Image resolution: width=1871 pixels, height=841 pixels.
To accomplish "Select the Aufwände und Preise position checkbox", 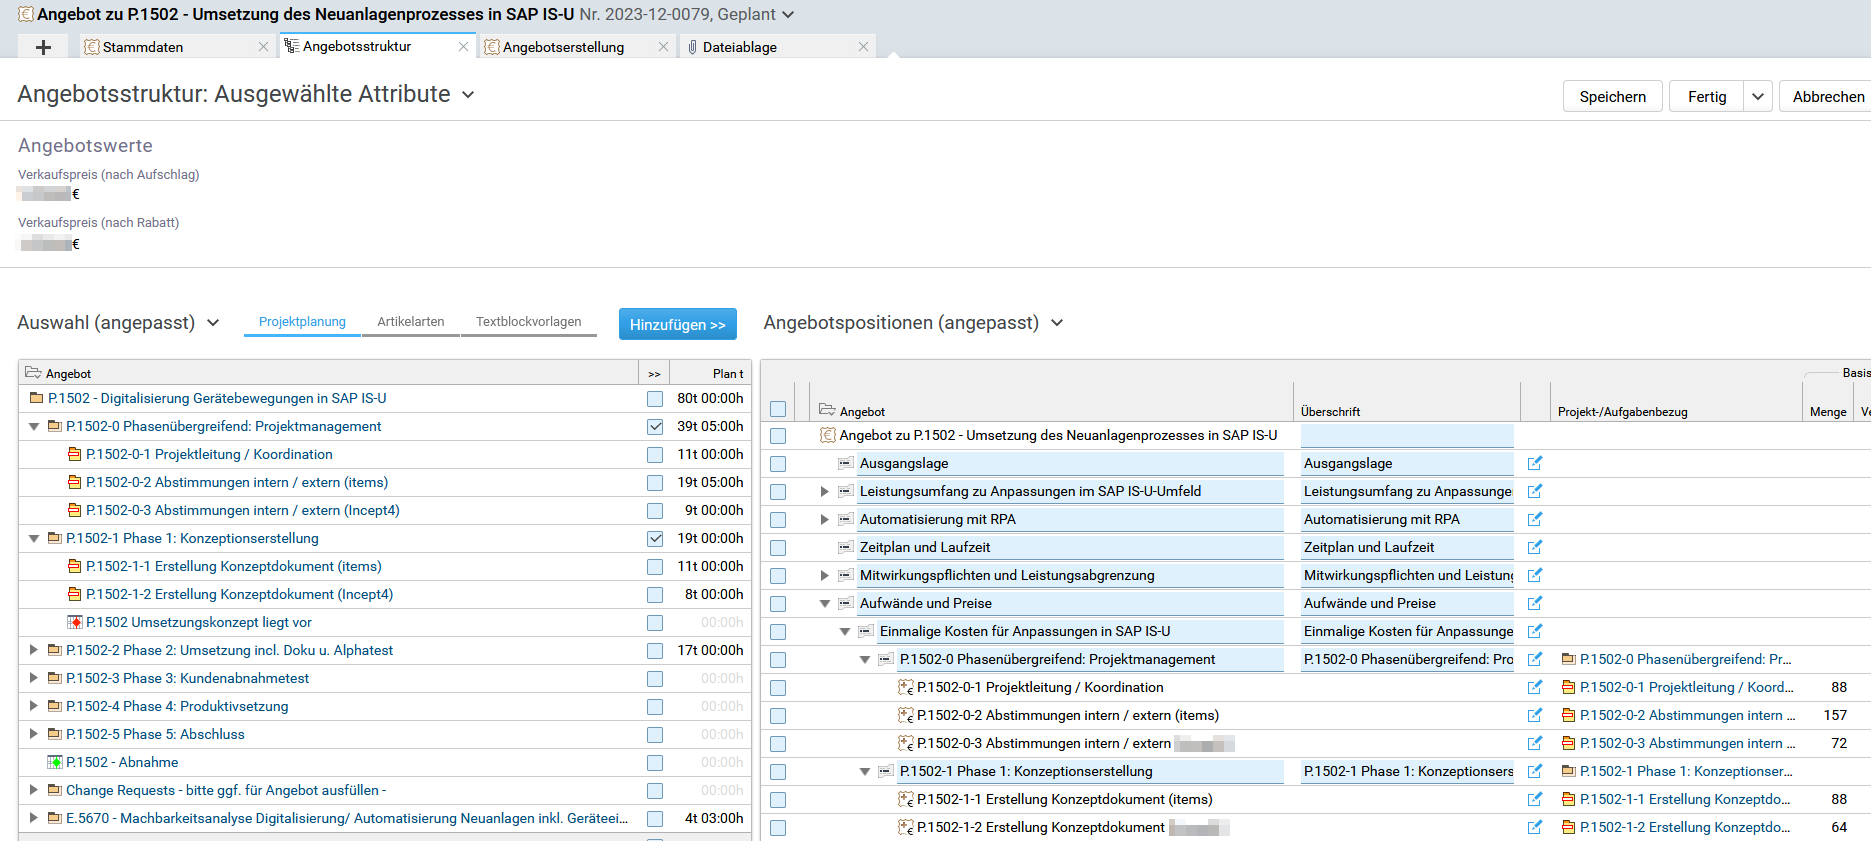I will [778, 604].
